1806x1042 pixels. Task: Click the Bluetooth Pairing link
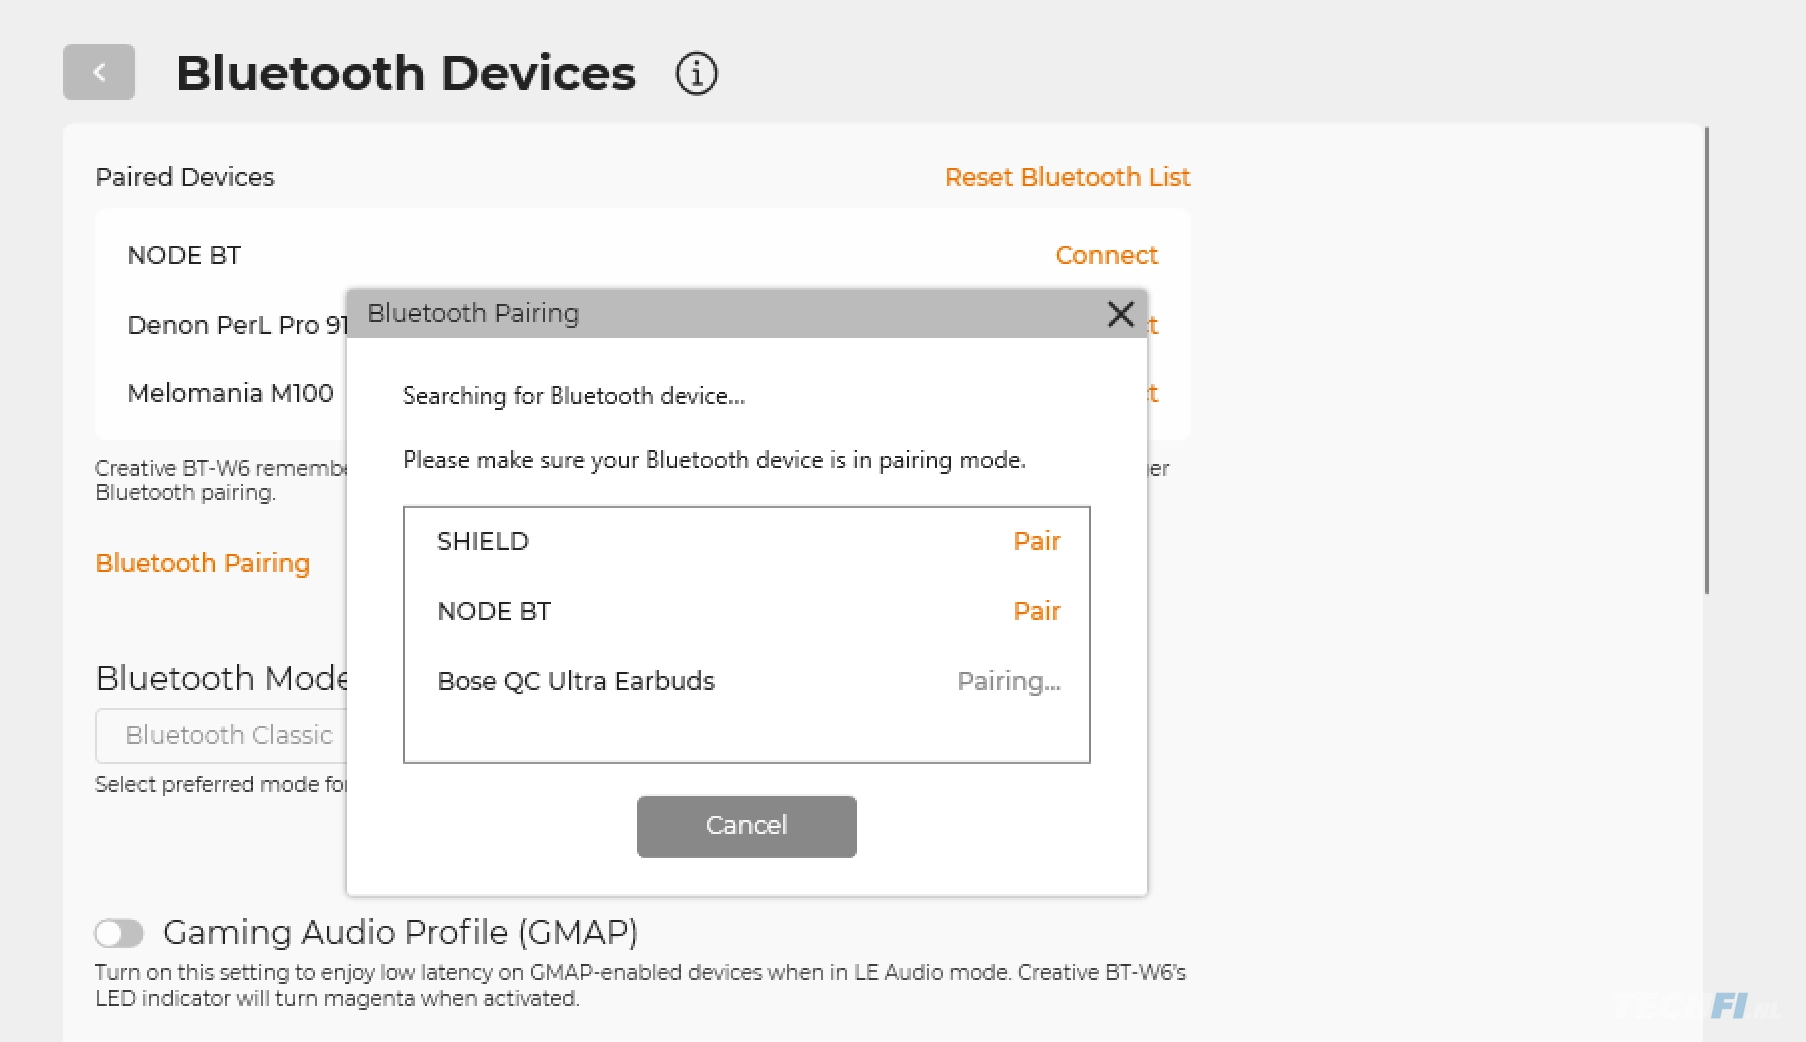click(203, 563)
